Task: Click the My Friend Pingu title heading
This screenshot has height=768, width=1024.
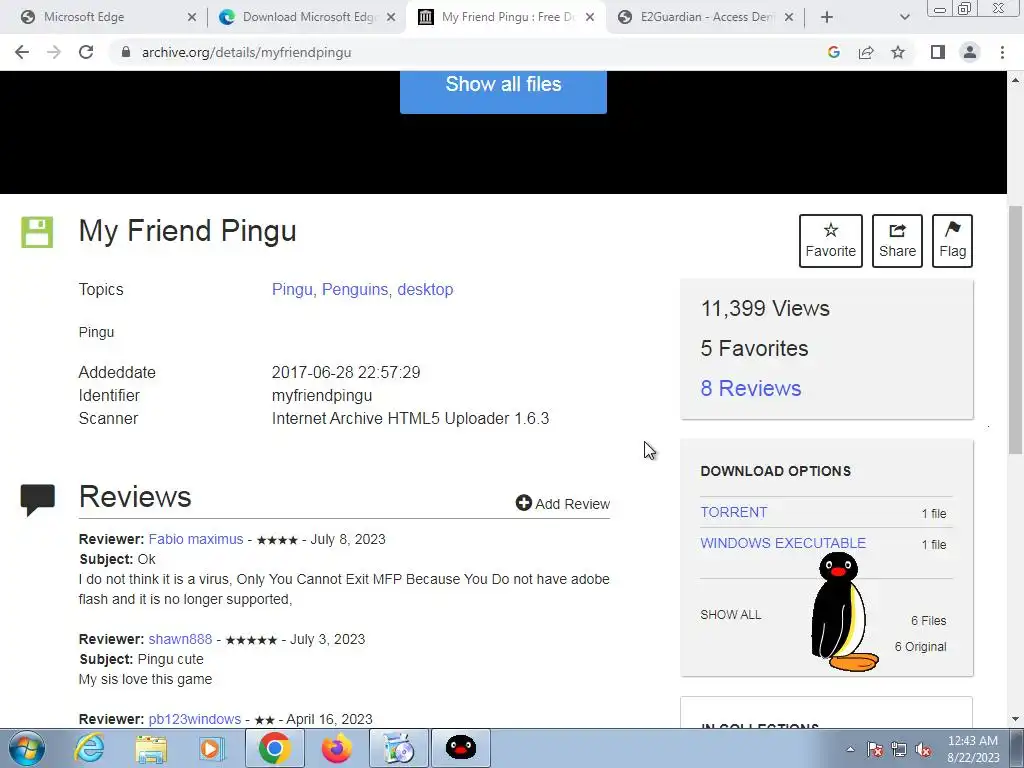Action: pyautogui.click(x=187, y=231)
